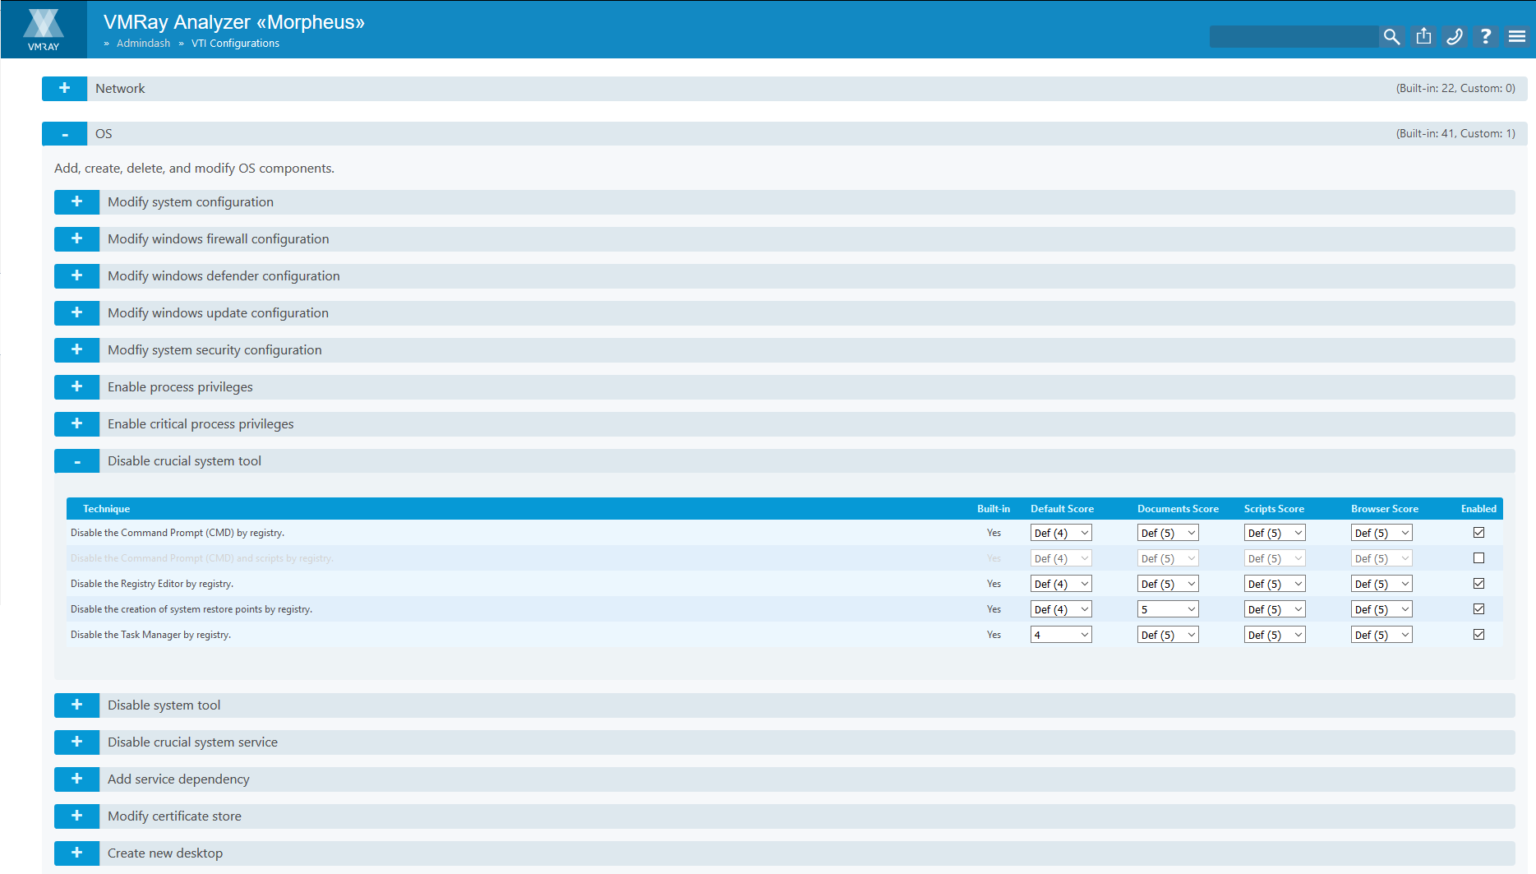Collapse the OS section
Viewport: 1536px width, 874px height.
64,133
